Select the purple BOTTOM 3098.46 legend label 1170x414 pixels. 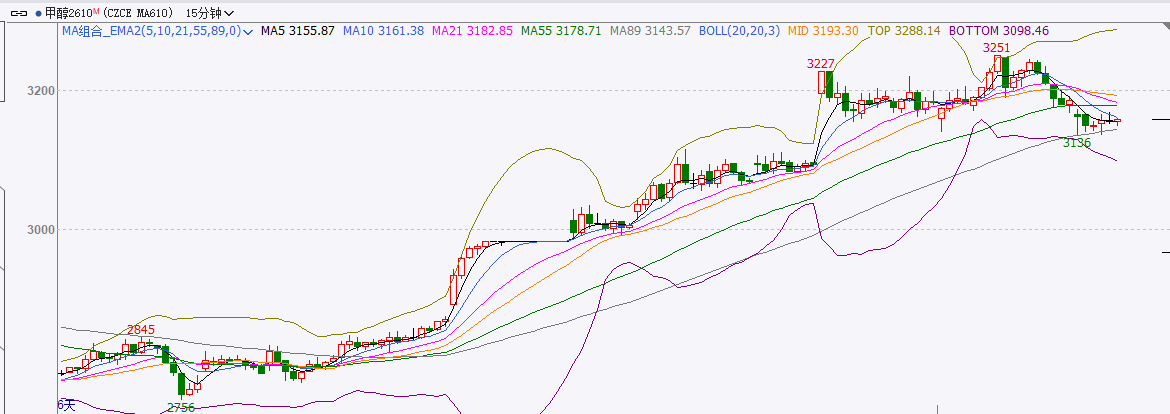click(x=999, y=31)
